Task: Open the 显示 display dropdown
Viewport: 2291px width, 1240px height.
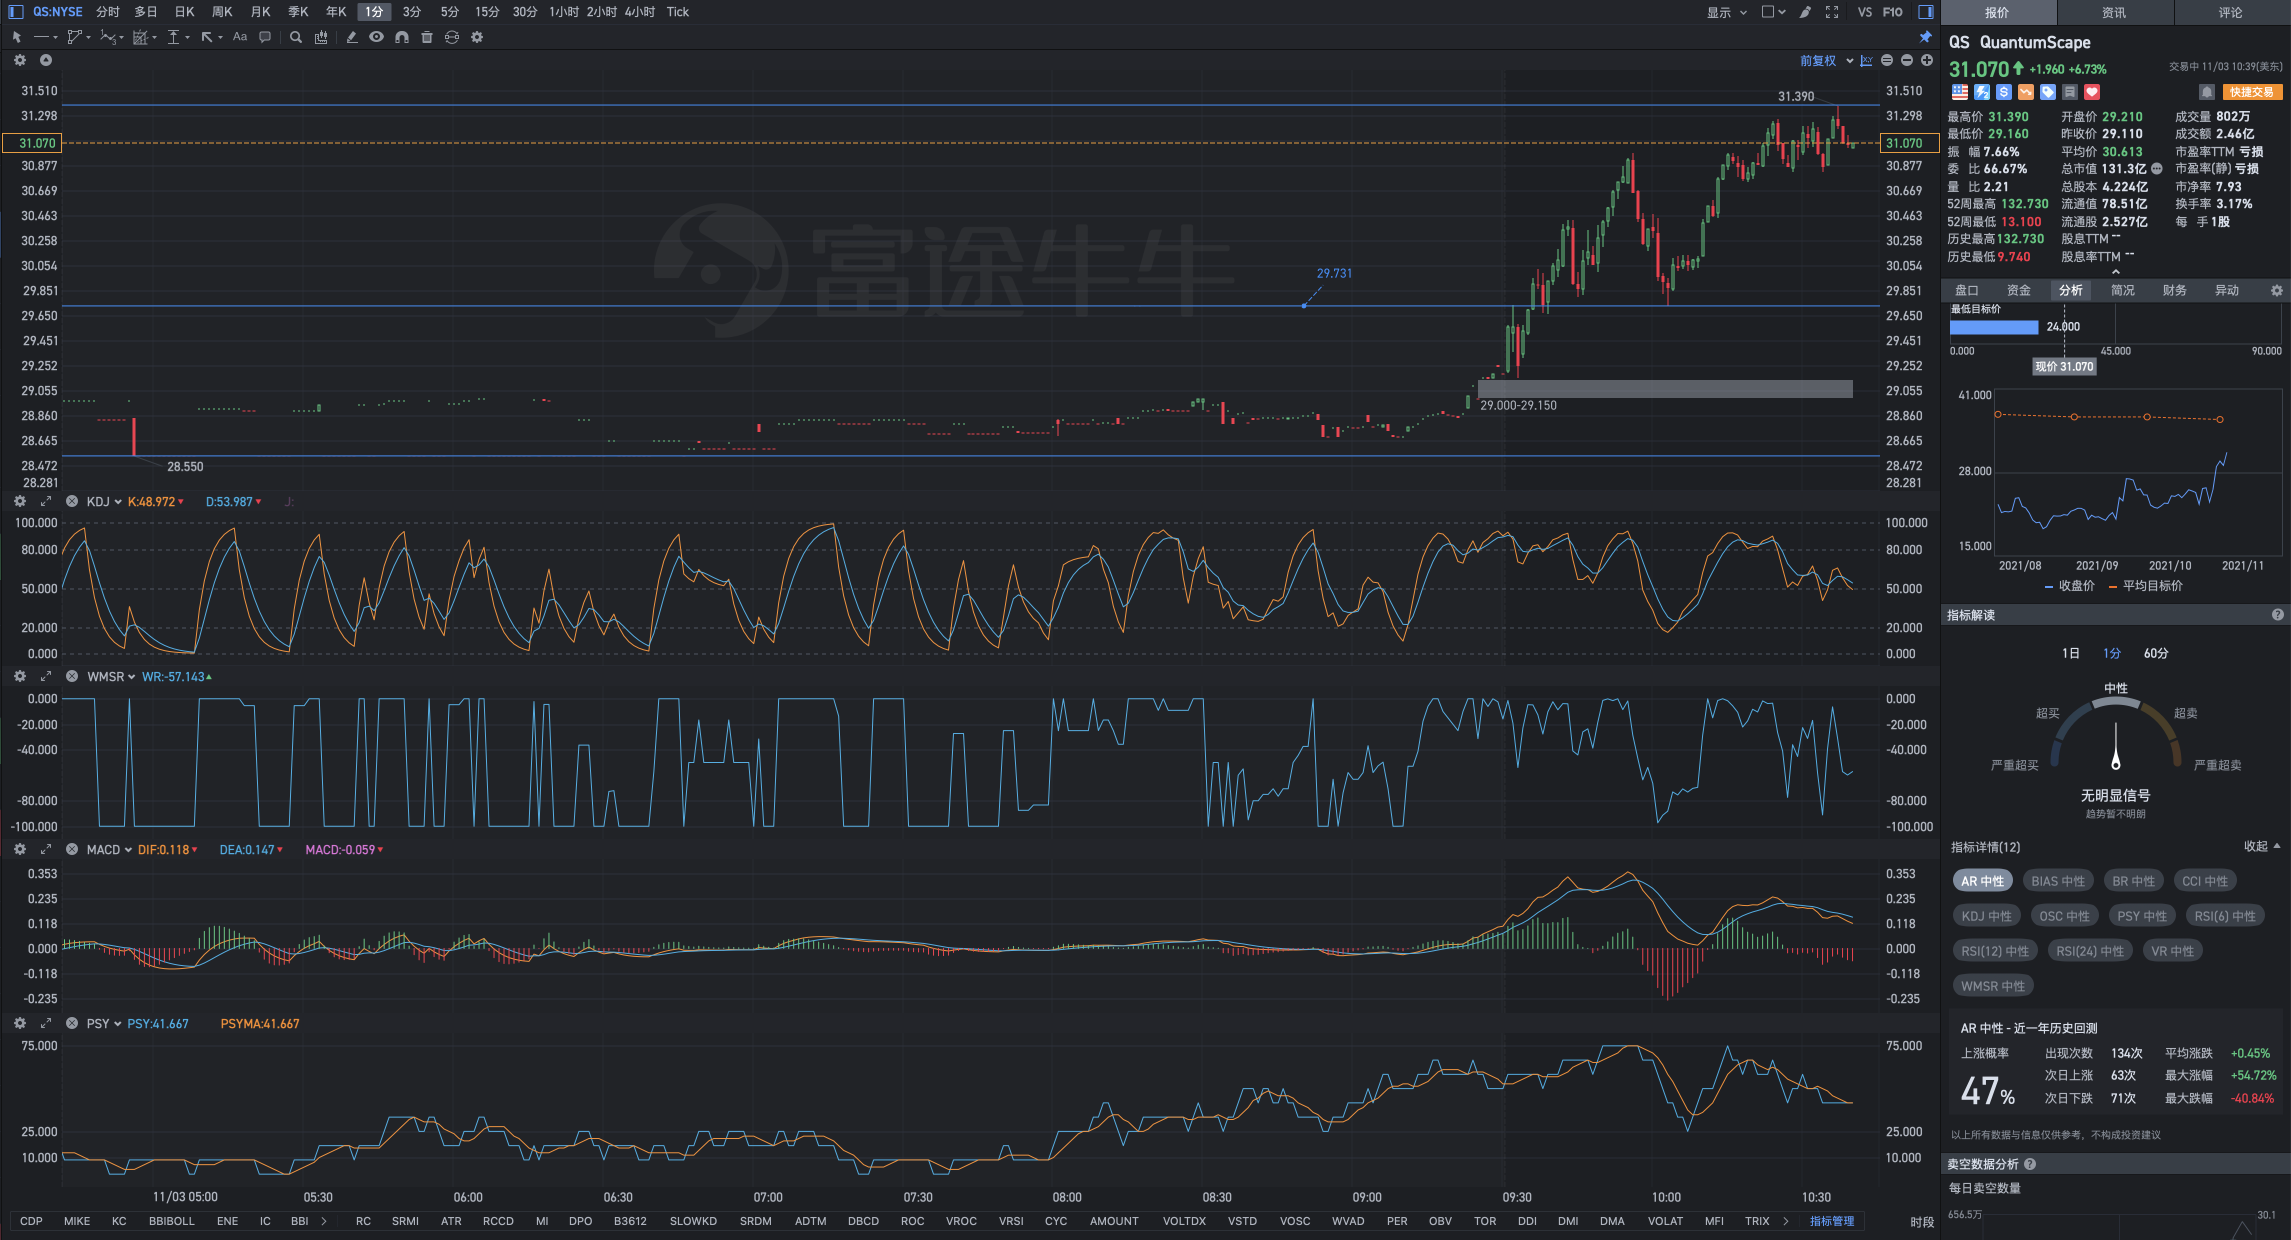Action: [1727, 12]
